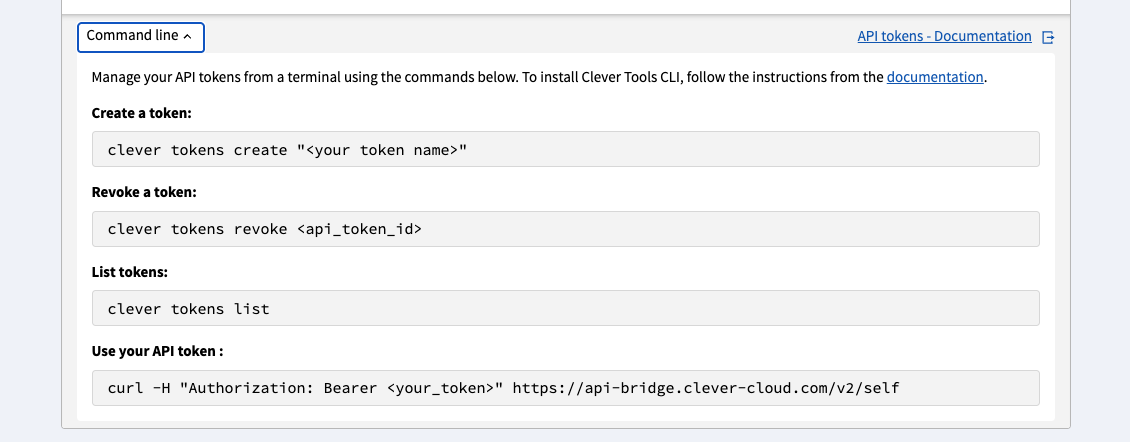Click the curl Authorization Bearer command block
Image resolution: width=1130 pixels, height=442 pixels.
pos(565,388)
